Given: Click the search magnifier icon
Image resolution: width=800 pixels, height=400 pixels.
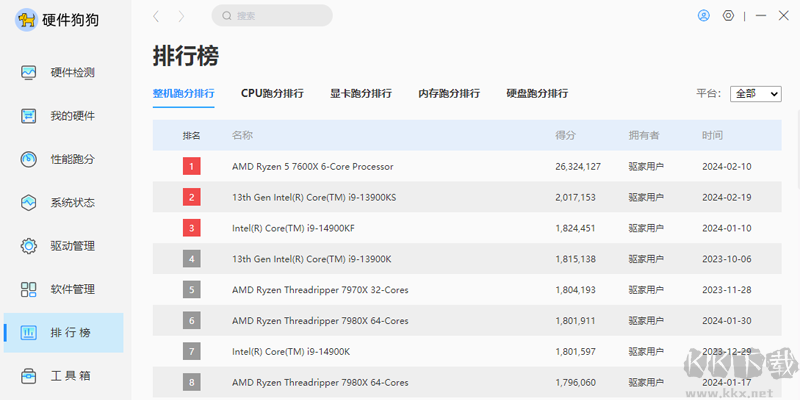Looking at the screenshot, I should [x=227, y=16].
